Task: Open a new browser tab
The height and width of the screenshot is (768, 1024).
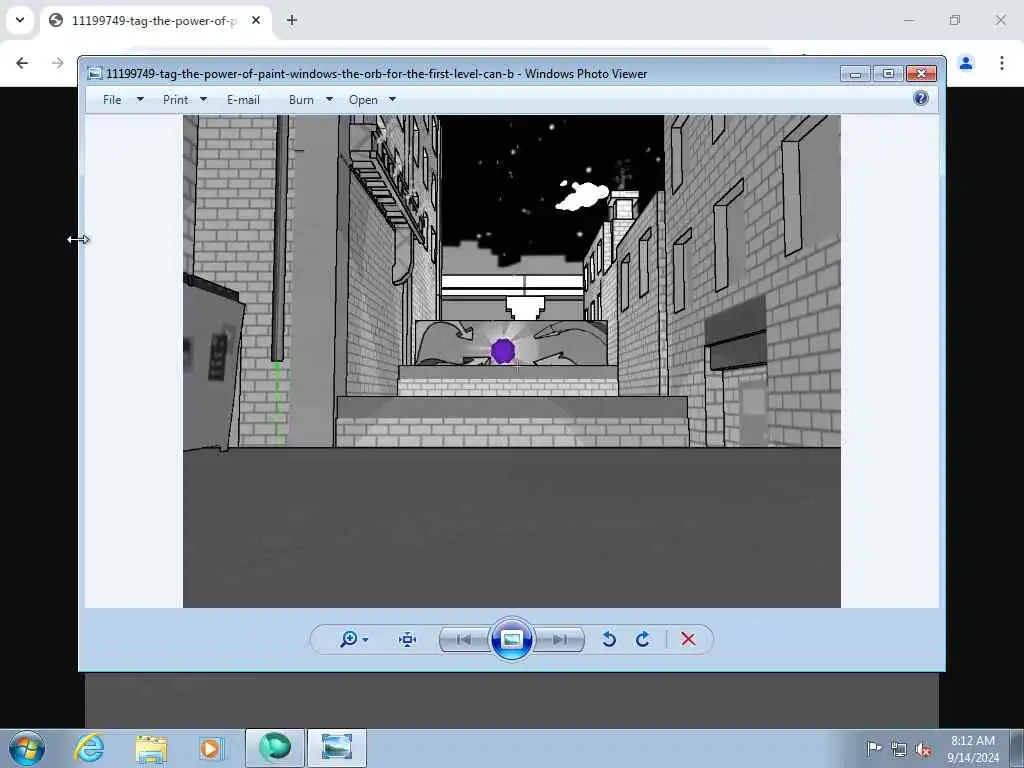Action: click(292, 20)
